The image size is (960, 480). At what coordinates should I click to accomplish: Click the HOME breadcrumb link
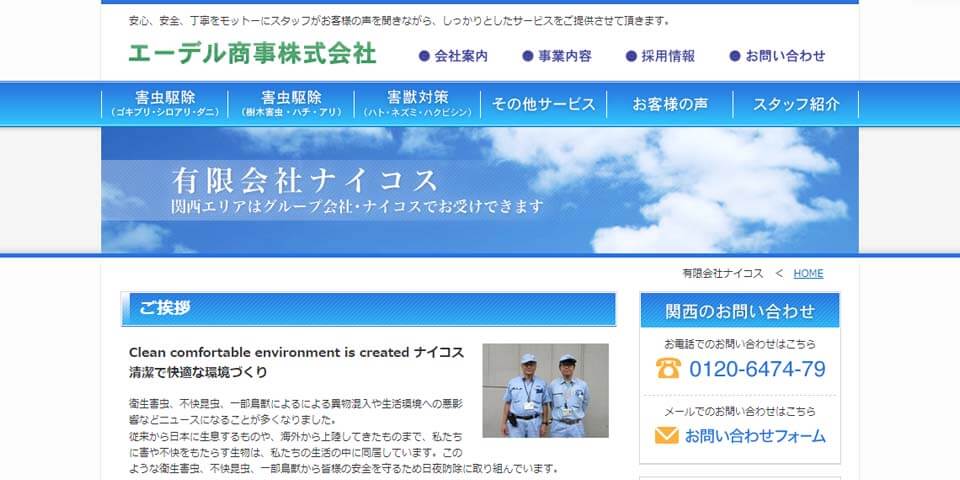tap(808, 274)
